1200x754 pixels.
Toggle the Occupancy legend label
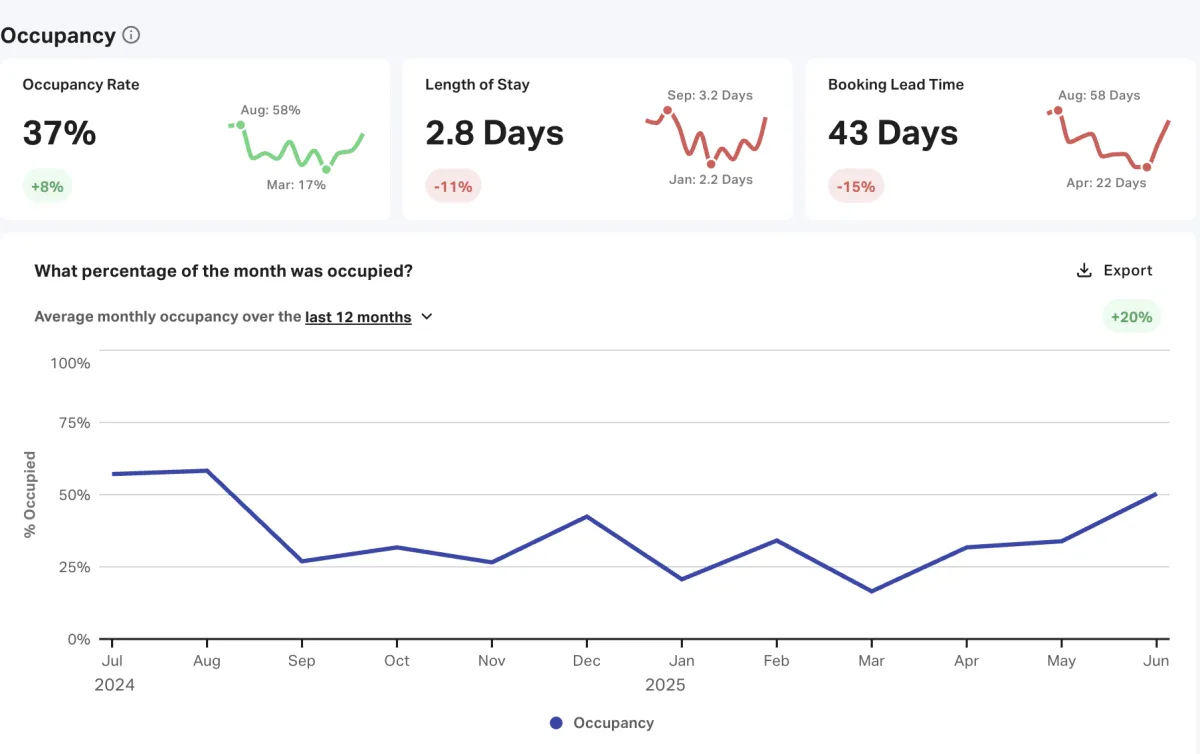tap(613, 723)
